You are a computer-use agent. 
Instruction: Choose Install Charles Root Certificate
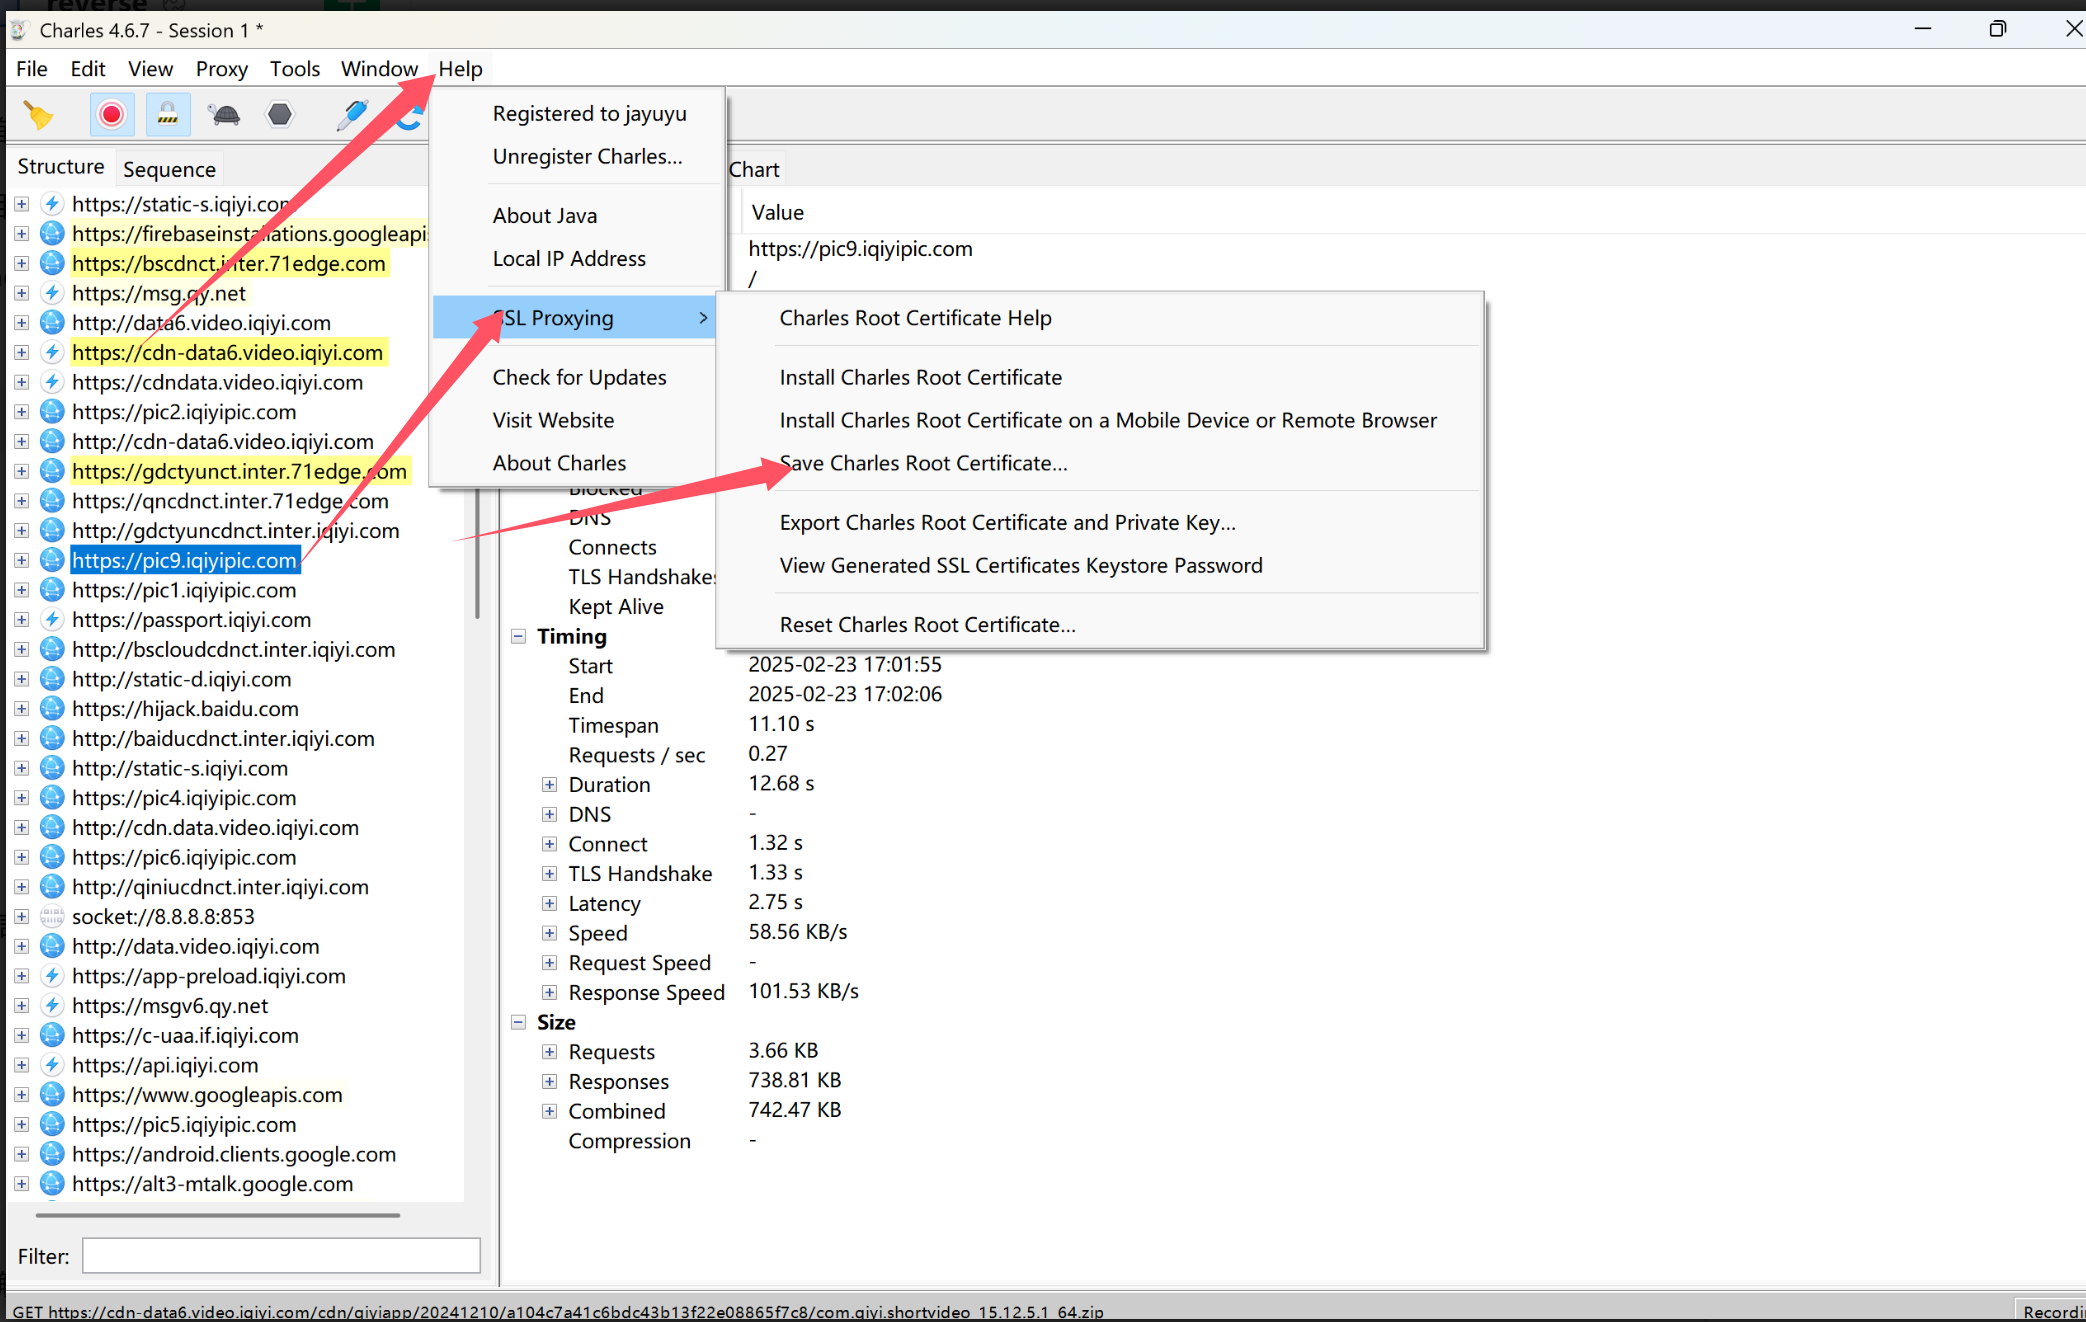[x=920, y=377]
